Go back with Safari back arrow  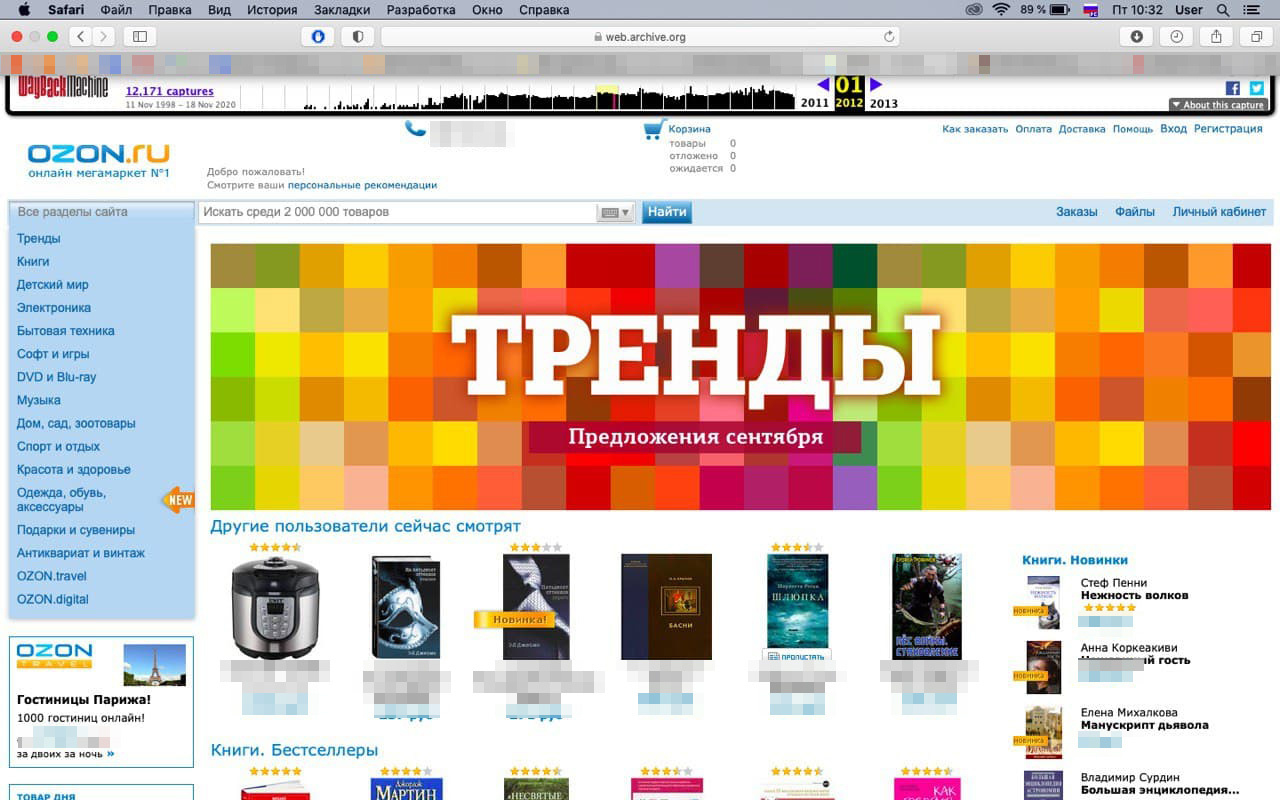(80, 36)
